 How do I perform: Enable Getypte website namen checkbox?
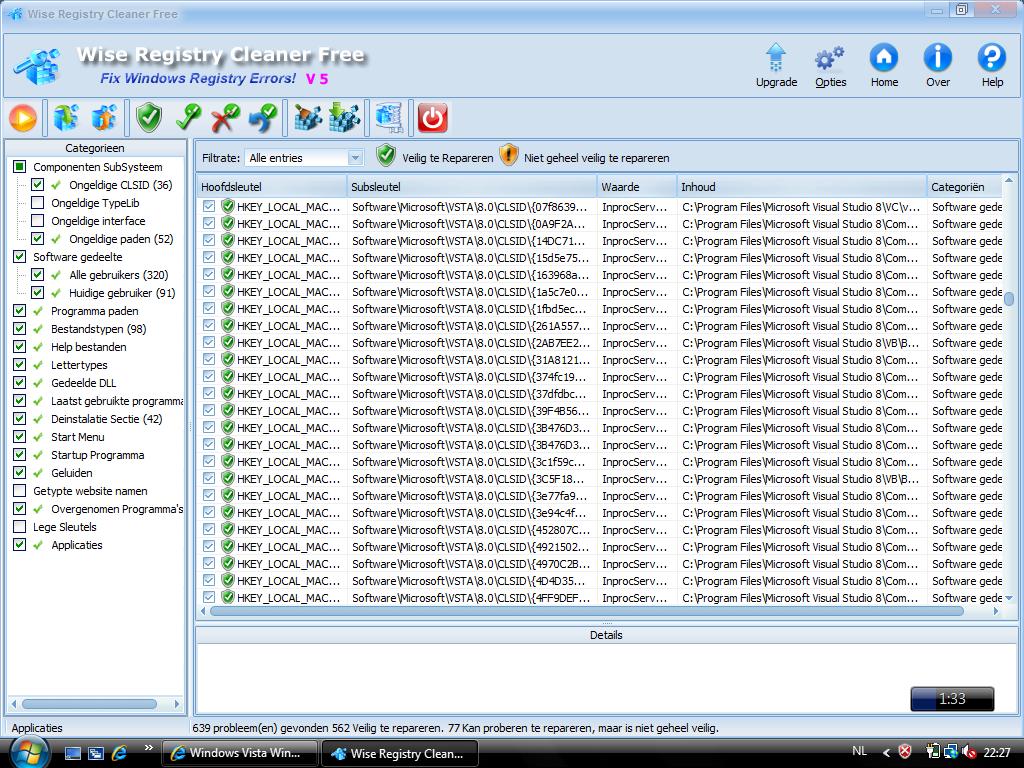coord(20,490)
